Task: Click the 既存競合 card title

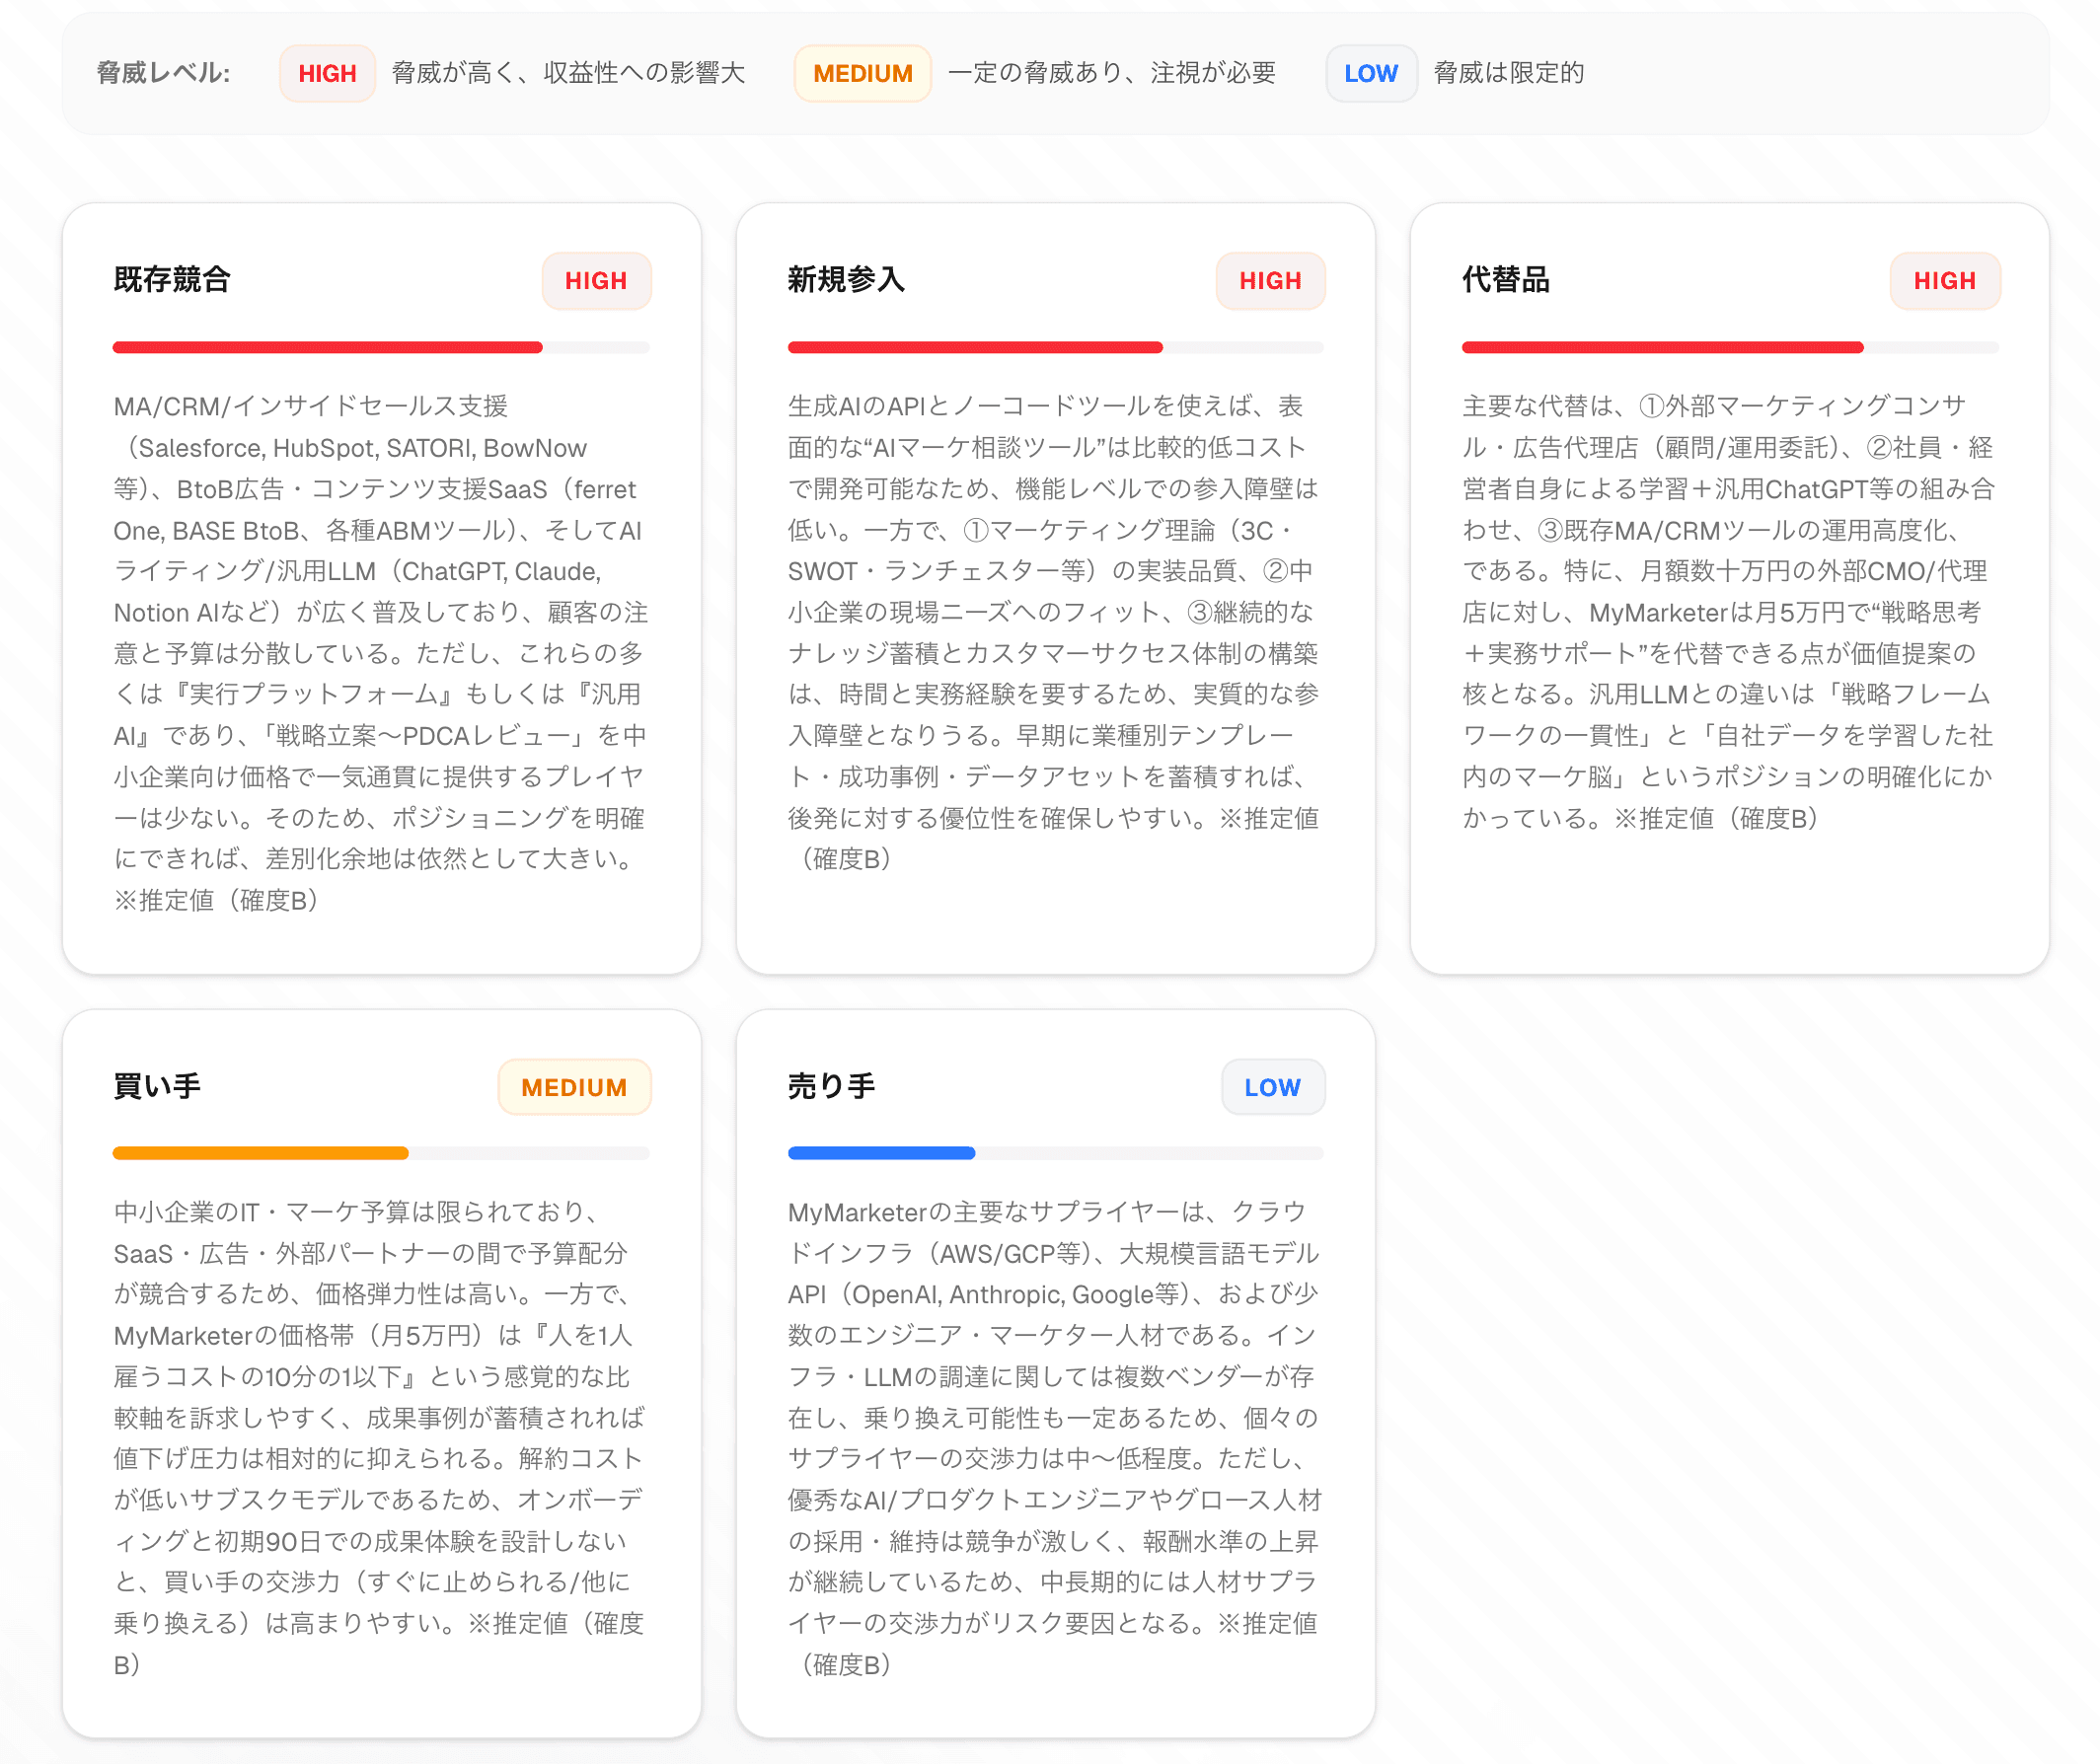Action: 170,281
